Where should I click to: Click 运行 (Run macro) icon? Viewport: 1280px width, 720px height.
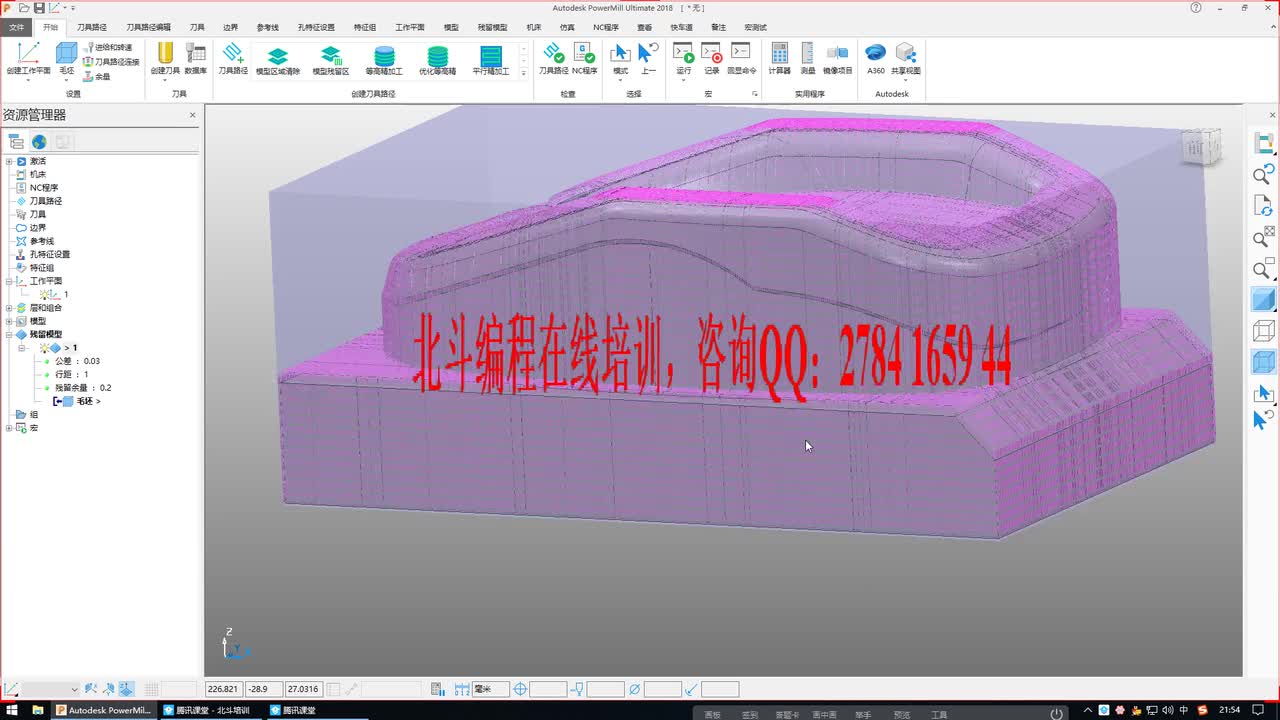pyautogui.click(x=684, y=53)
